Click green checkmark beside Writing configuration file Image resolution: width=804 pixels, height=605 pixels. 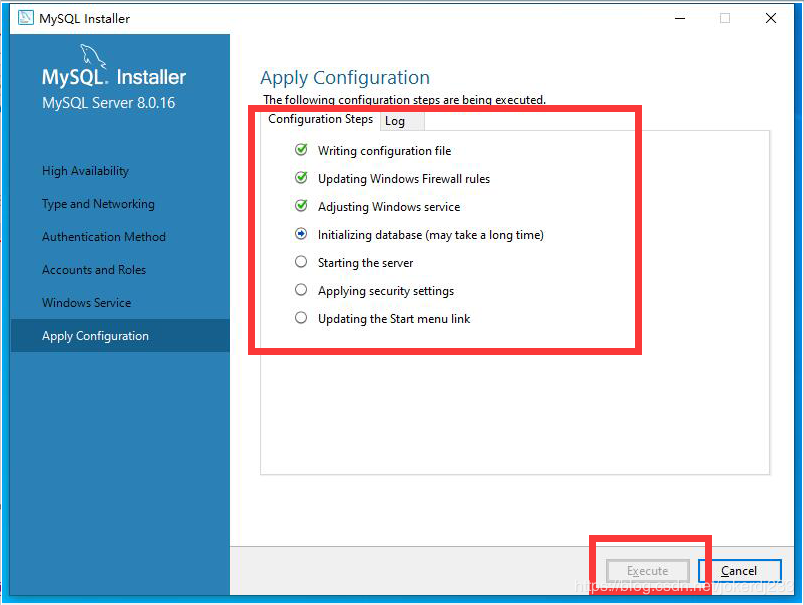[301, 150]
